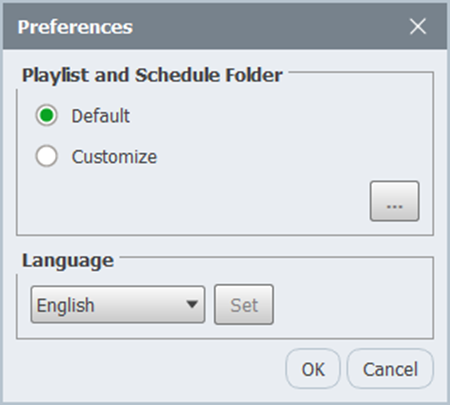Open folder browser with the ellipsis button
This screenshot has width=450, height=405.
pyautogui.click(x=394, y=201)
